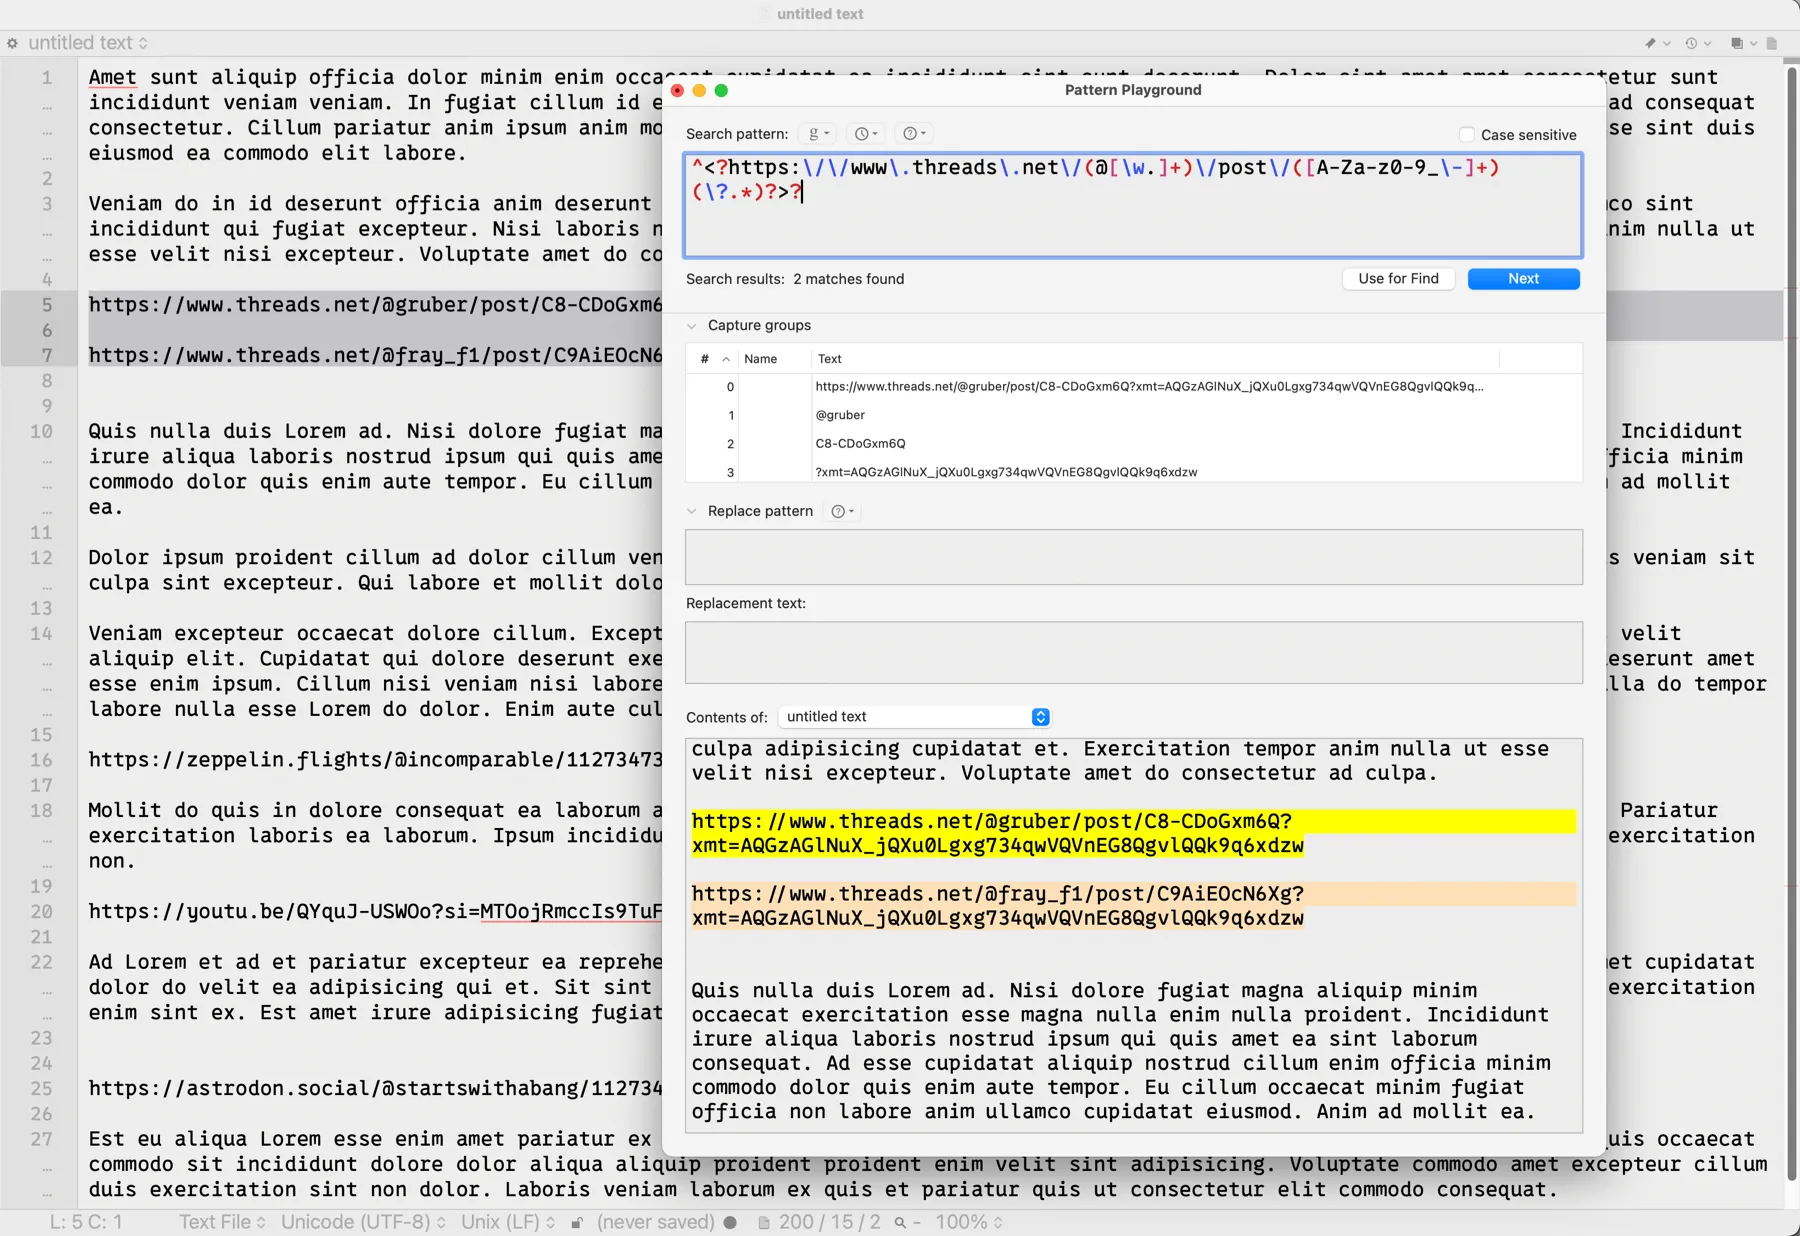Viewport: 1800px width, 1236px height.
Task: Open recent search patterns clock icon
Action: [862, 133]
